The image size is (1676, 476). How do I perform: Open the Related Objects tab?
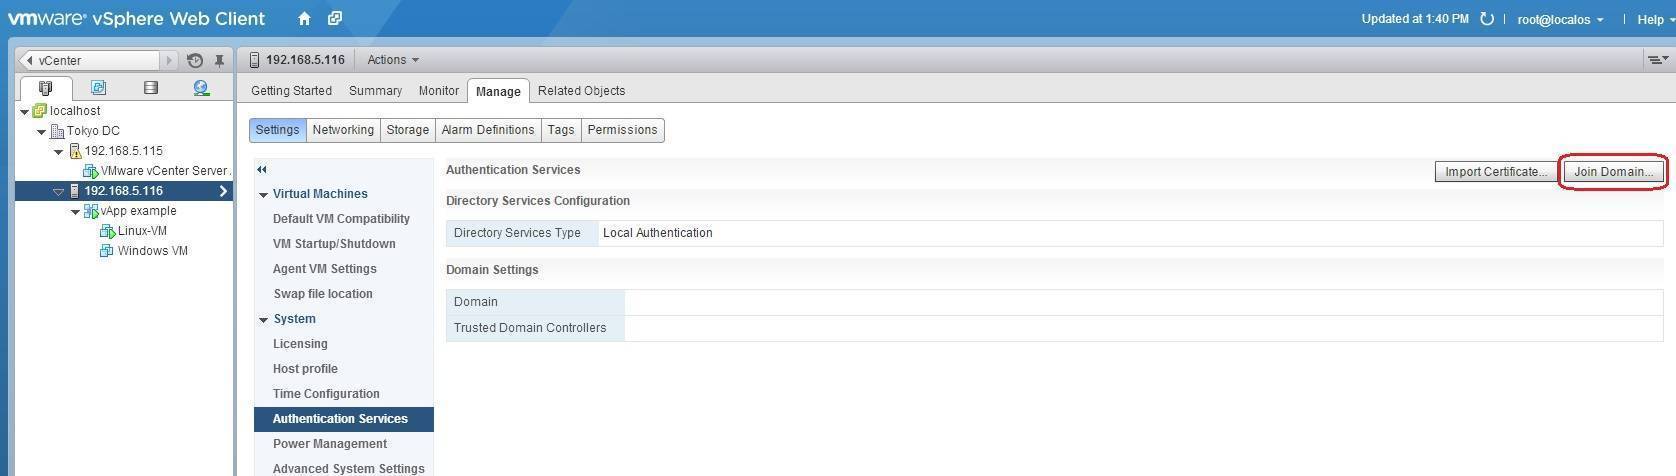pos(581,91)
